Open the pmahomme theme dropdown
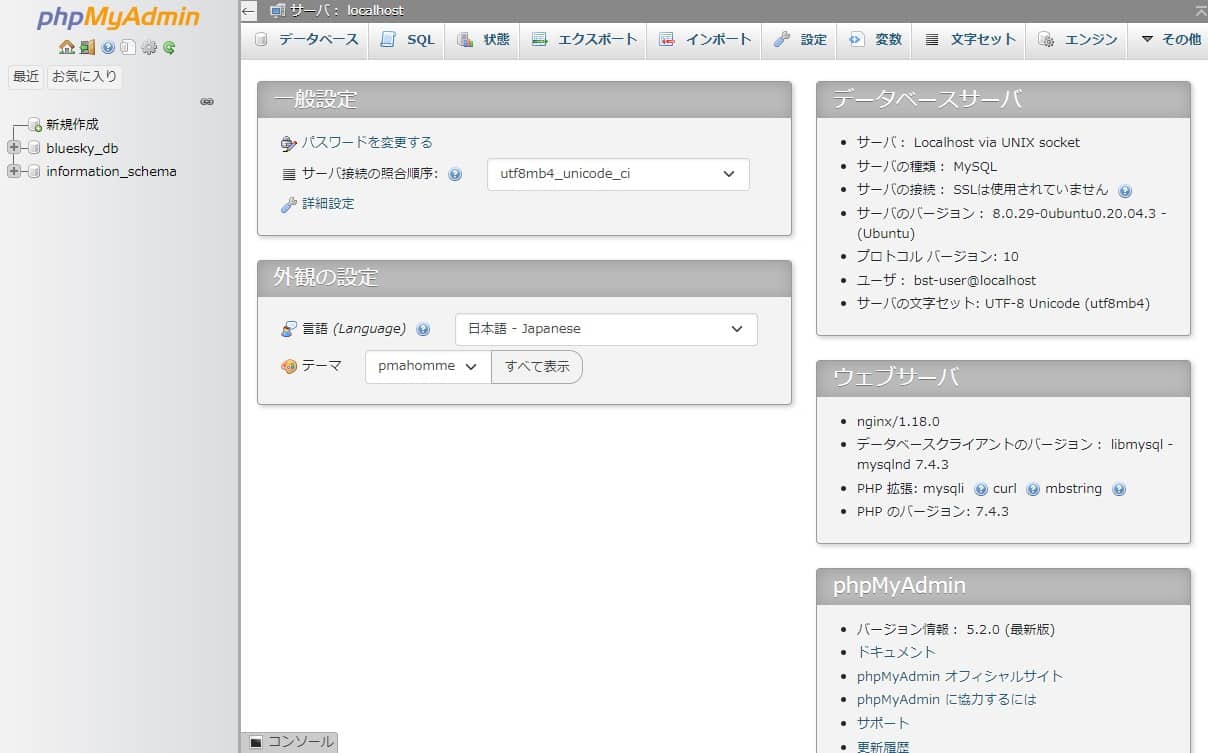Screen dimensions: 1208x753 428,366
